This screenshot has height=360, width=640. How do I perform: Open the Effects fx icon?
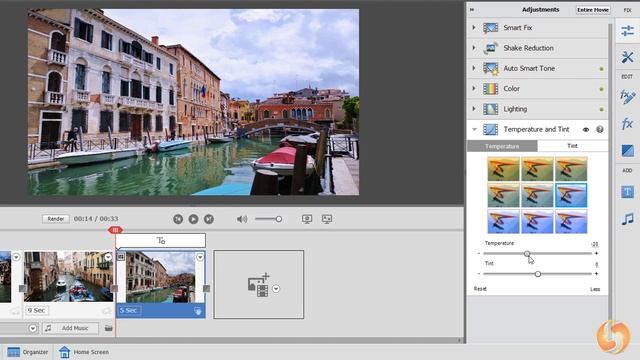tap(627, 123)
